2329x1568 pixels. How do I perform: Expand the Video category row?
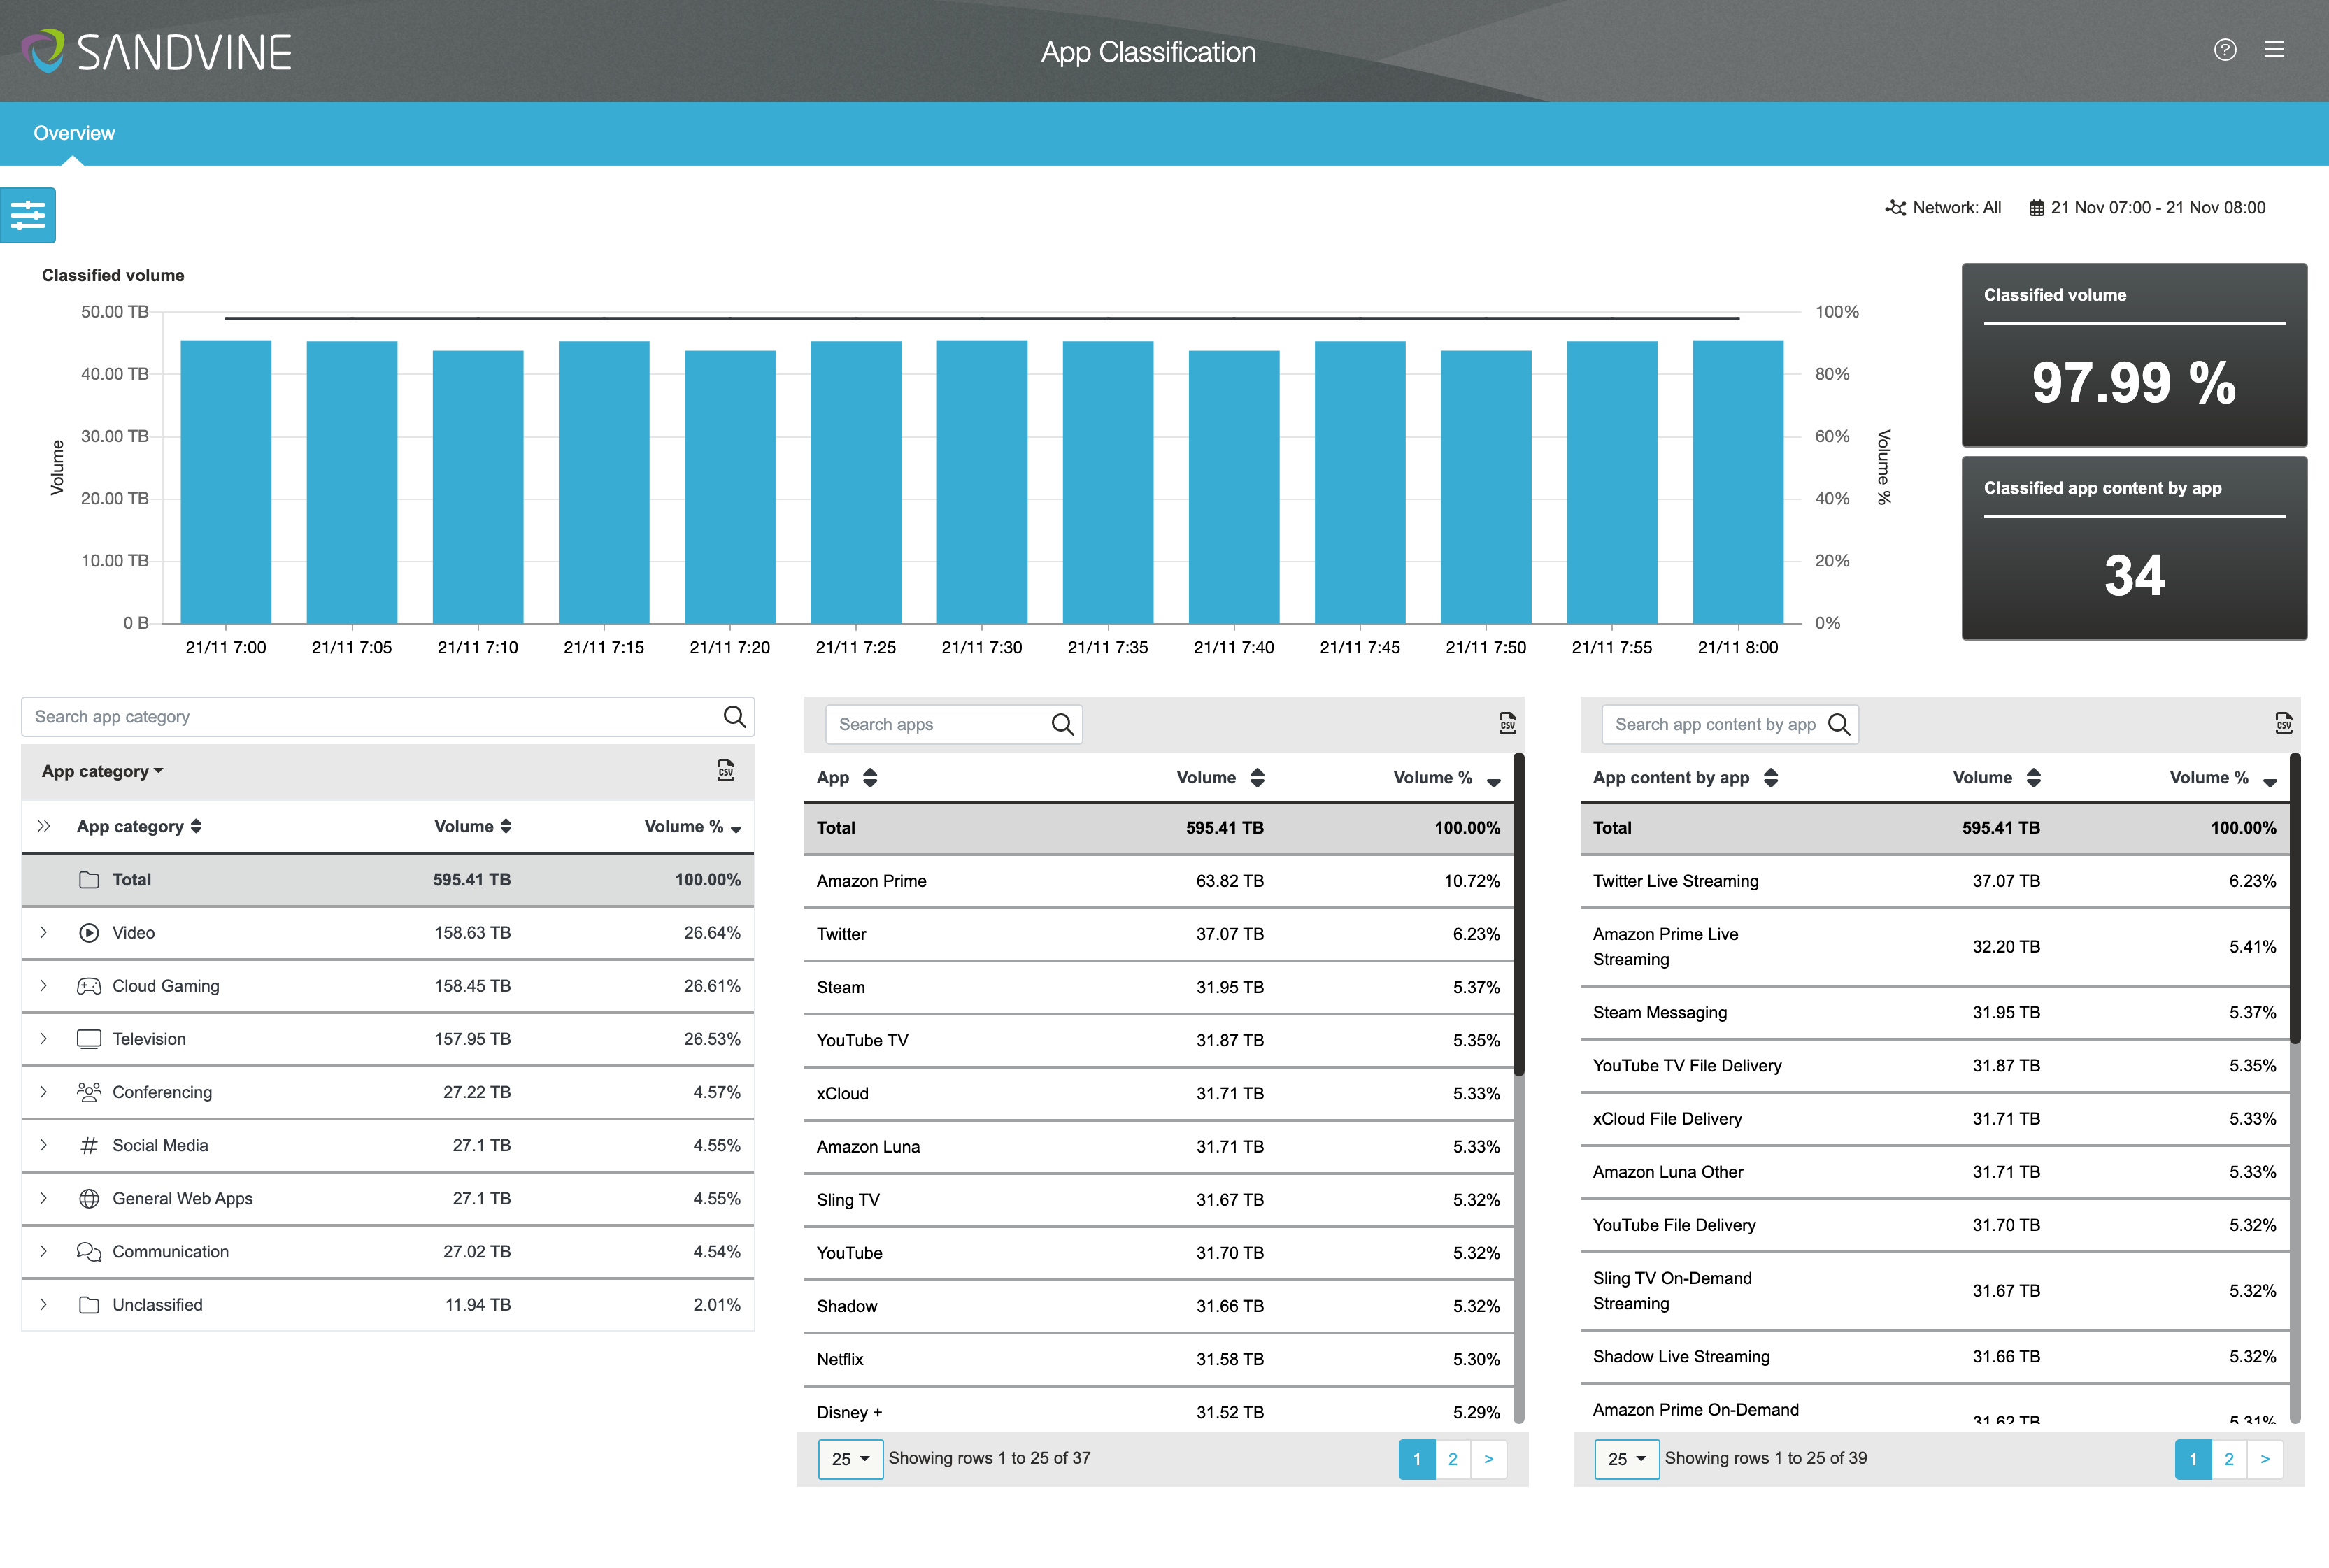click(x=43, y=932)
